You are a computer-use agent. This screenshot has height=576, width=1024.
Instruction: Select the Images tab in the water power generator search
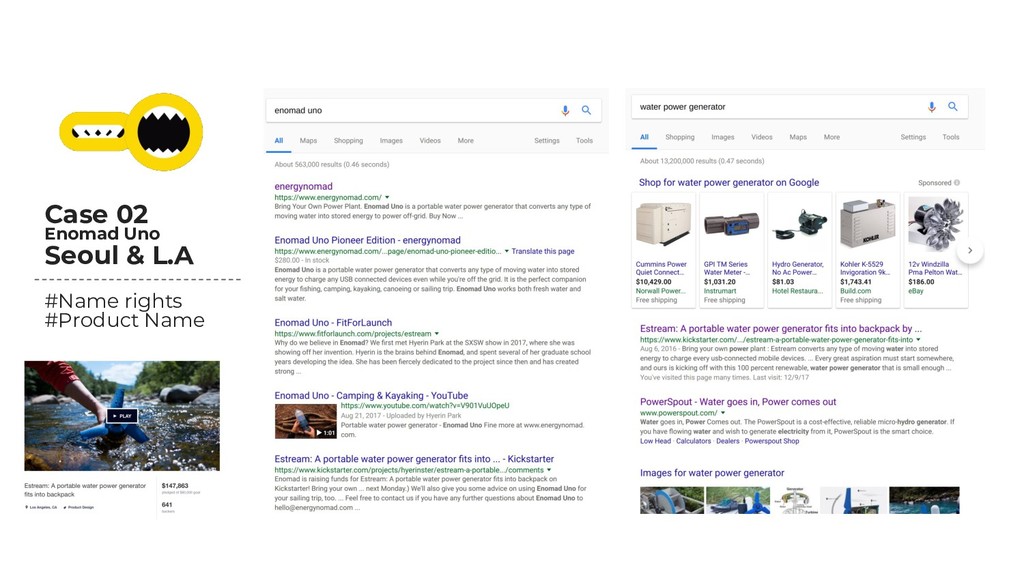click(x=723, y=137)
